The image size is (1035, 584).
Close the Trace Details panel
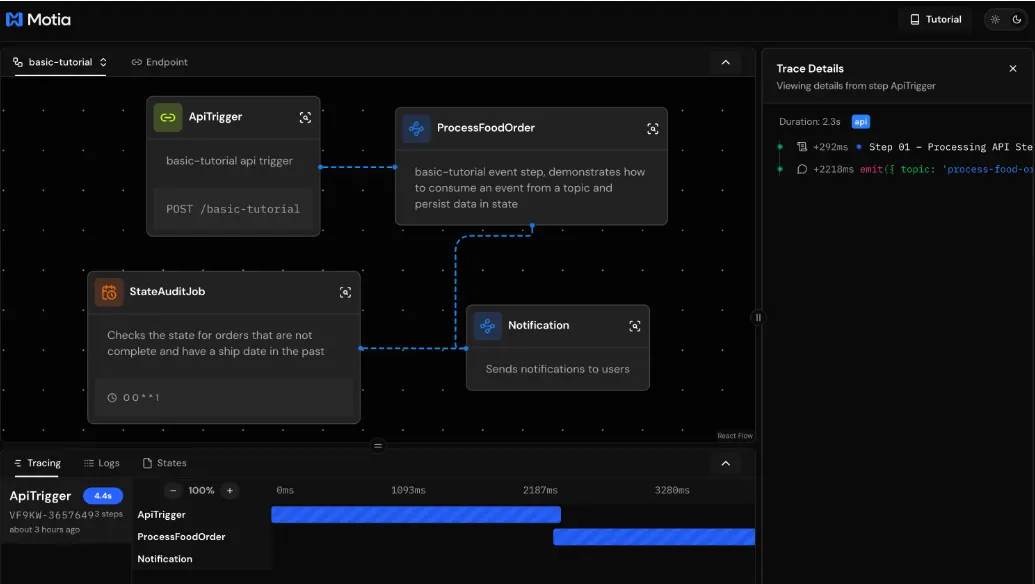1012,68
